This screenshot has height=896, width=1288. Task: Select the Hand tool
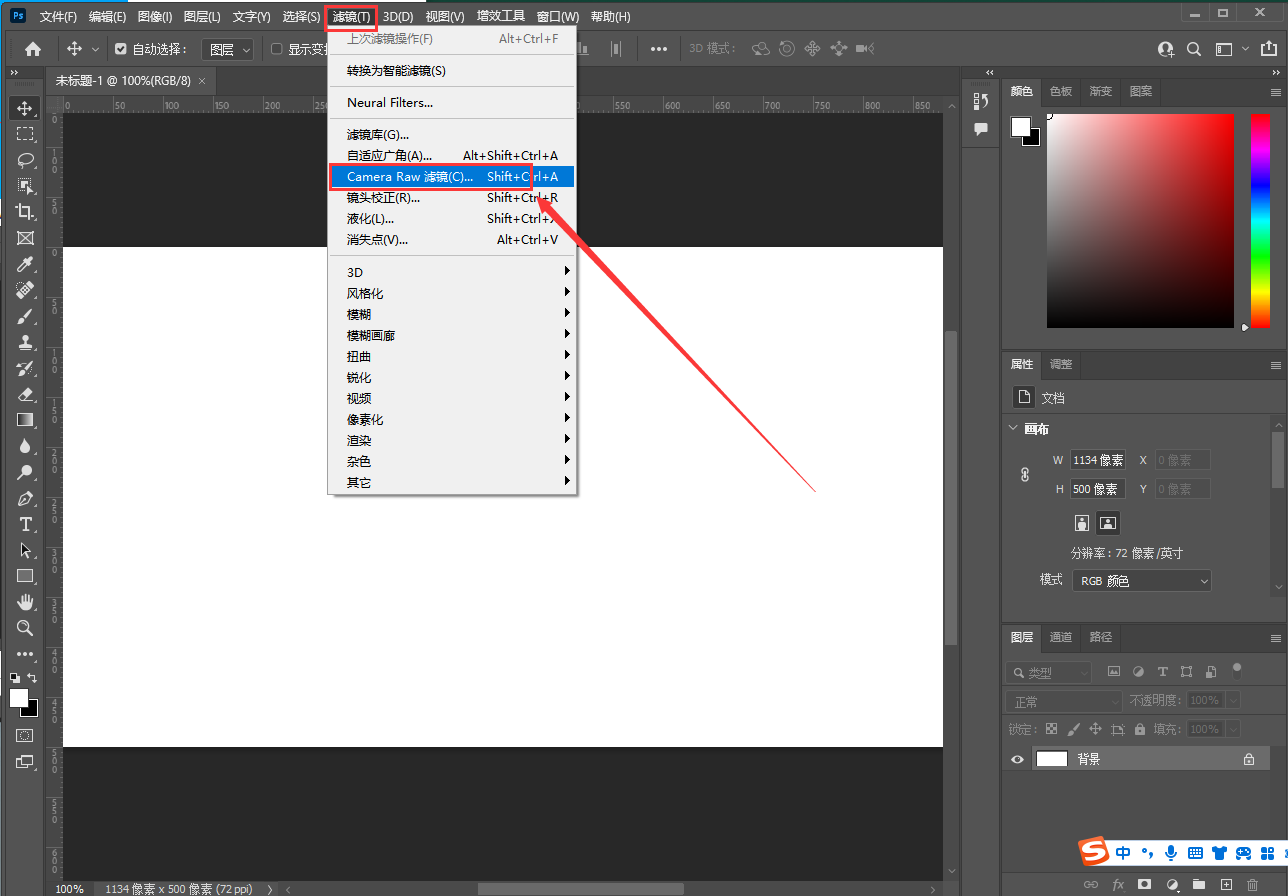[x=25, y=602]
